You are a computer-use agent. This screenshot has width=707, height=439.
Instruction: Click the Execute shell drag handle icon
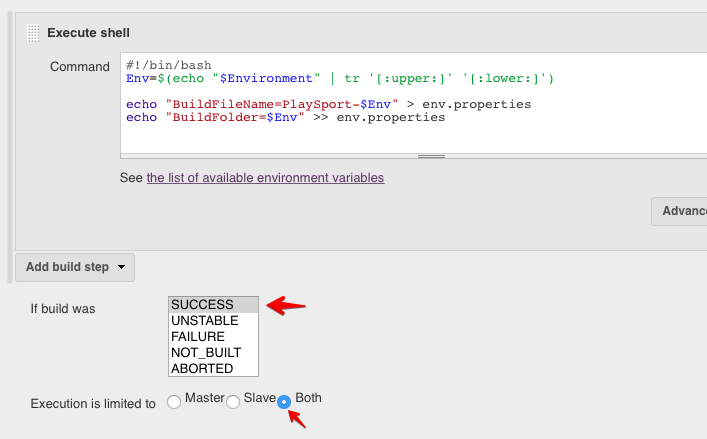pos(33,33)
